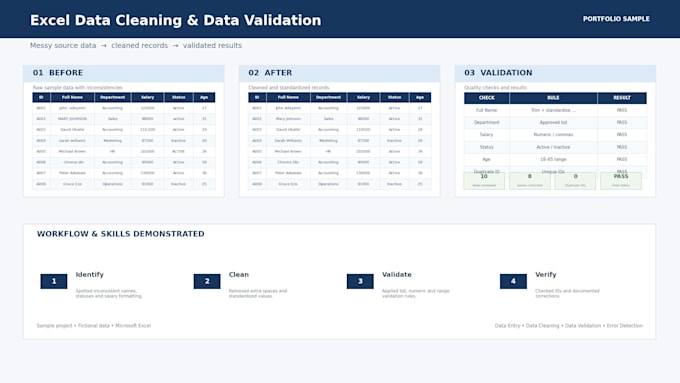
Task: Click 'sarah williams' cell in Before table
Action: 72,141
